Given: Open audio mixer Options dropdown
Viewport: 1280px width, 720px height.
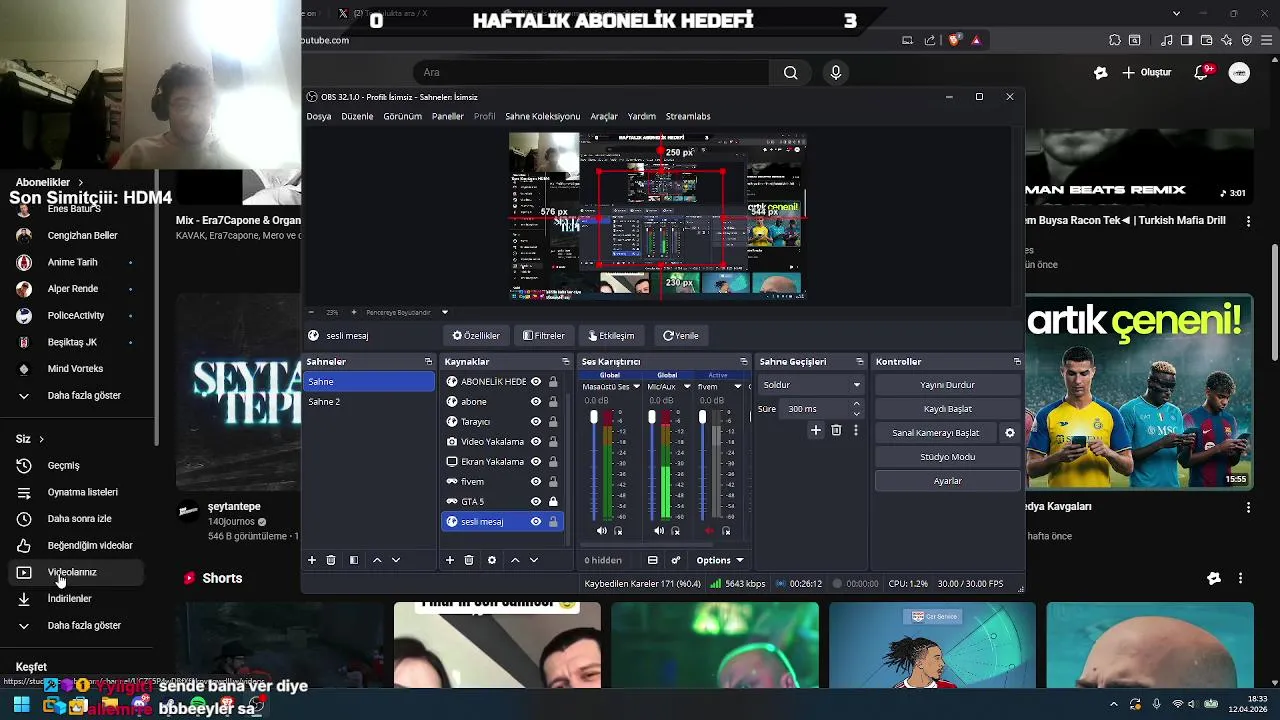Looking at the screenshot, I should [720, 560].
